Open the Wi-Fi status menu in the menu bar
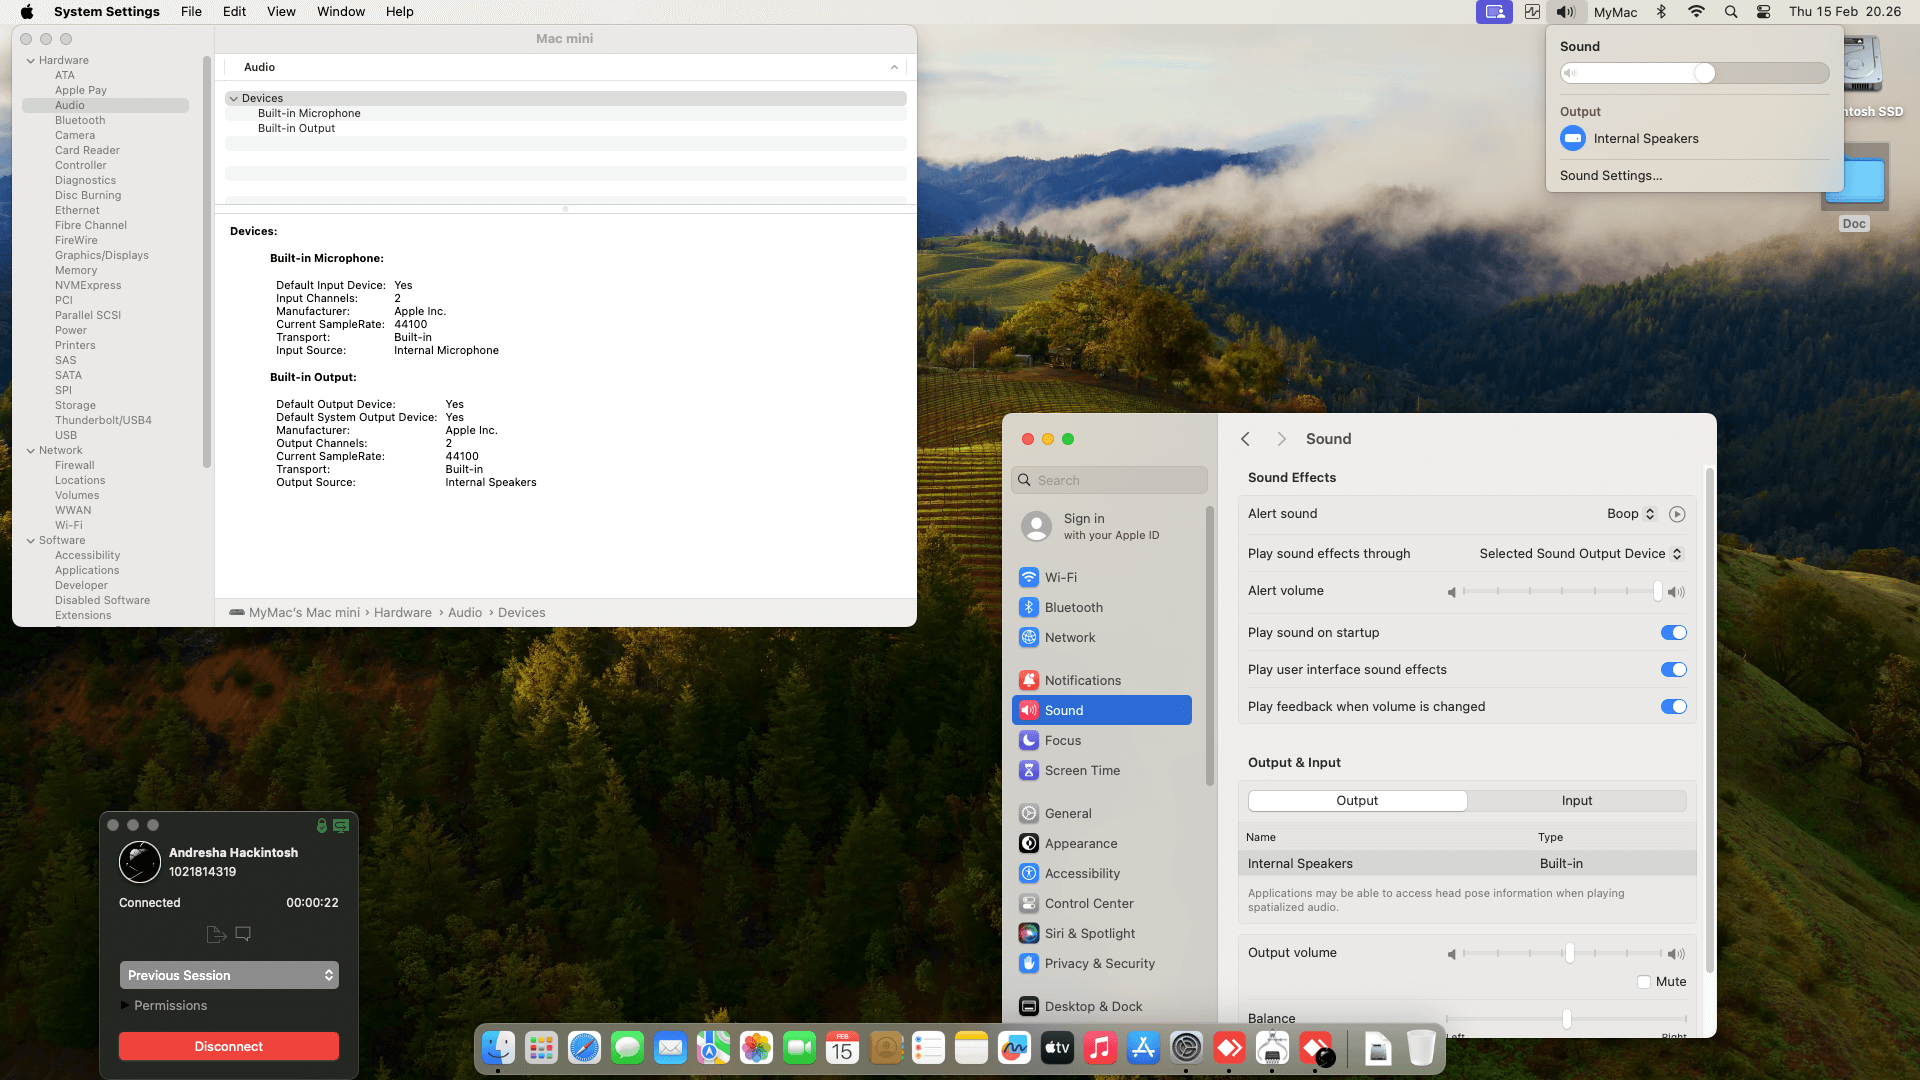 pos(1696,12)
